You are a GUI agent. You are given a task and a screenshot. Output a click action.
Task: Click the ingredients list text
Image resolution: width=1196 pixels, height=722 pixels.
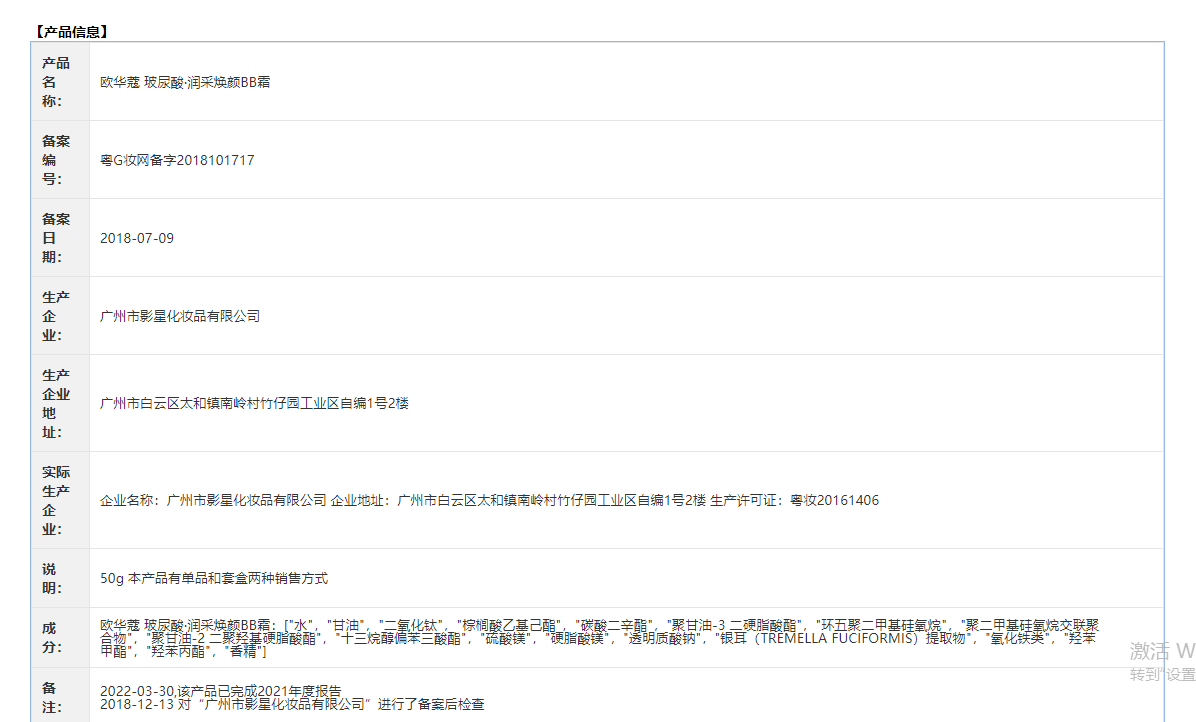[x=600, y=638]
